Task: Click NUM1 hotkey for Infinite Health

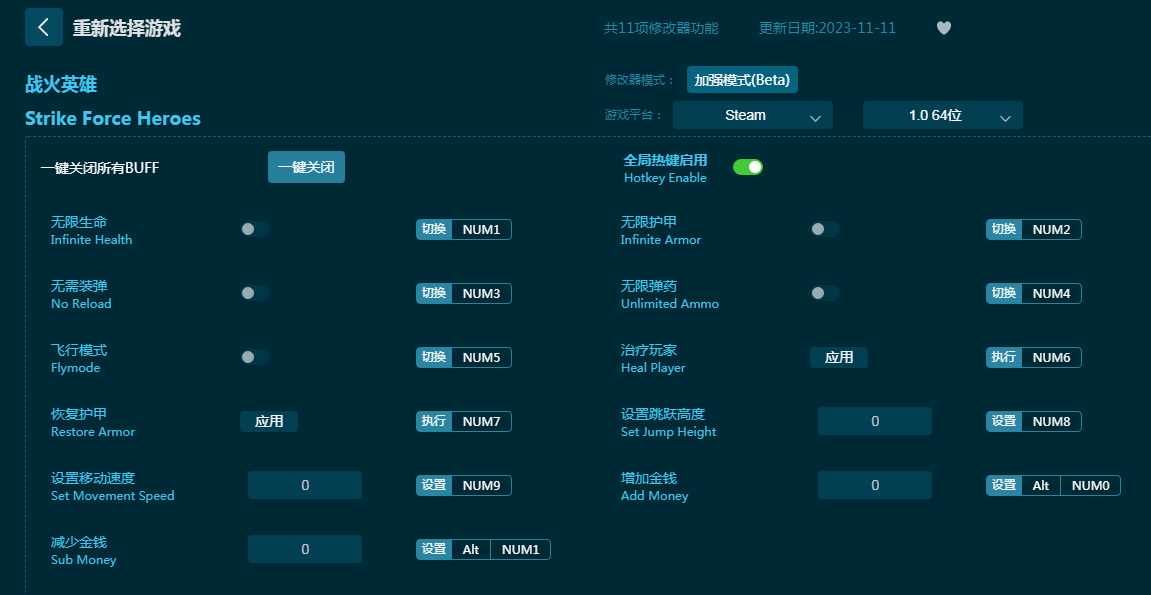Action: pos(482,230)
